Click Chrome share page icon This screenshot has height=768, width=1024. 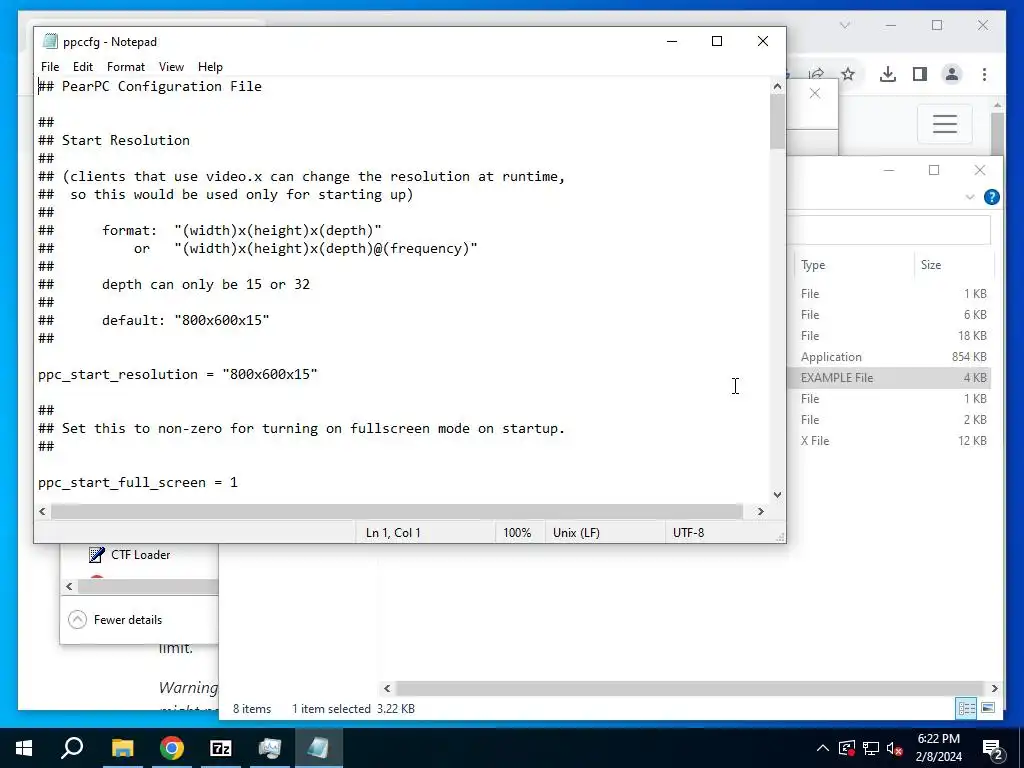coord(816,74)
